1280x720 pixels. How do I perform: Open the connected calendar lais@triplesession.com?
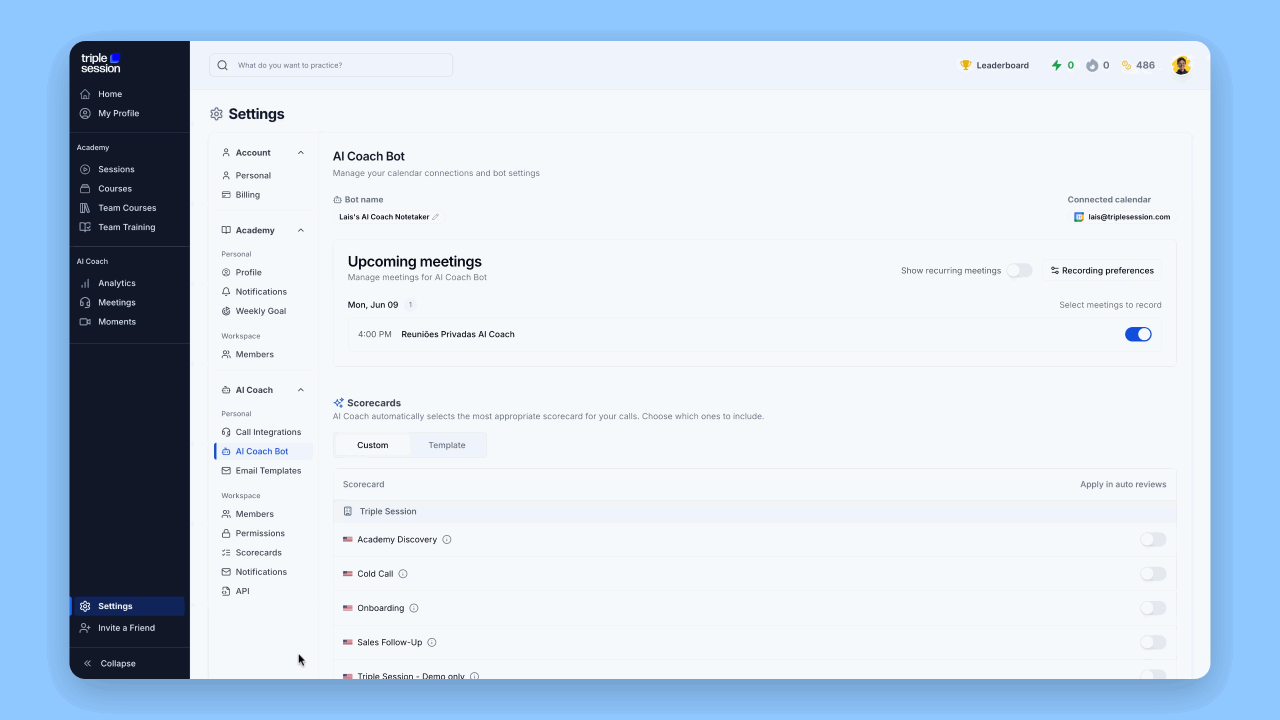click(1122, 217)
